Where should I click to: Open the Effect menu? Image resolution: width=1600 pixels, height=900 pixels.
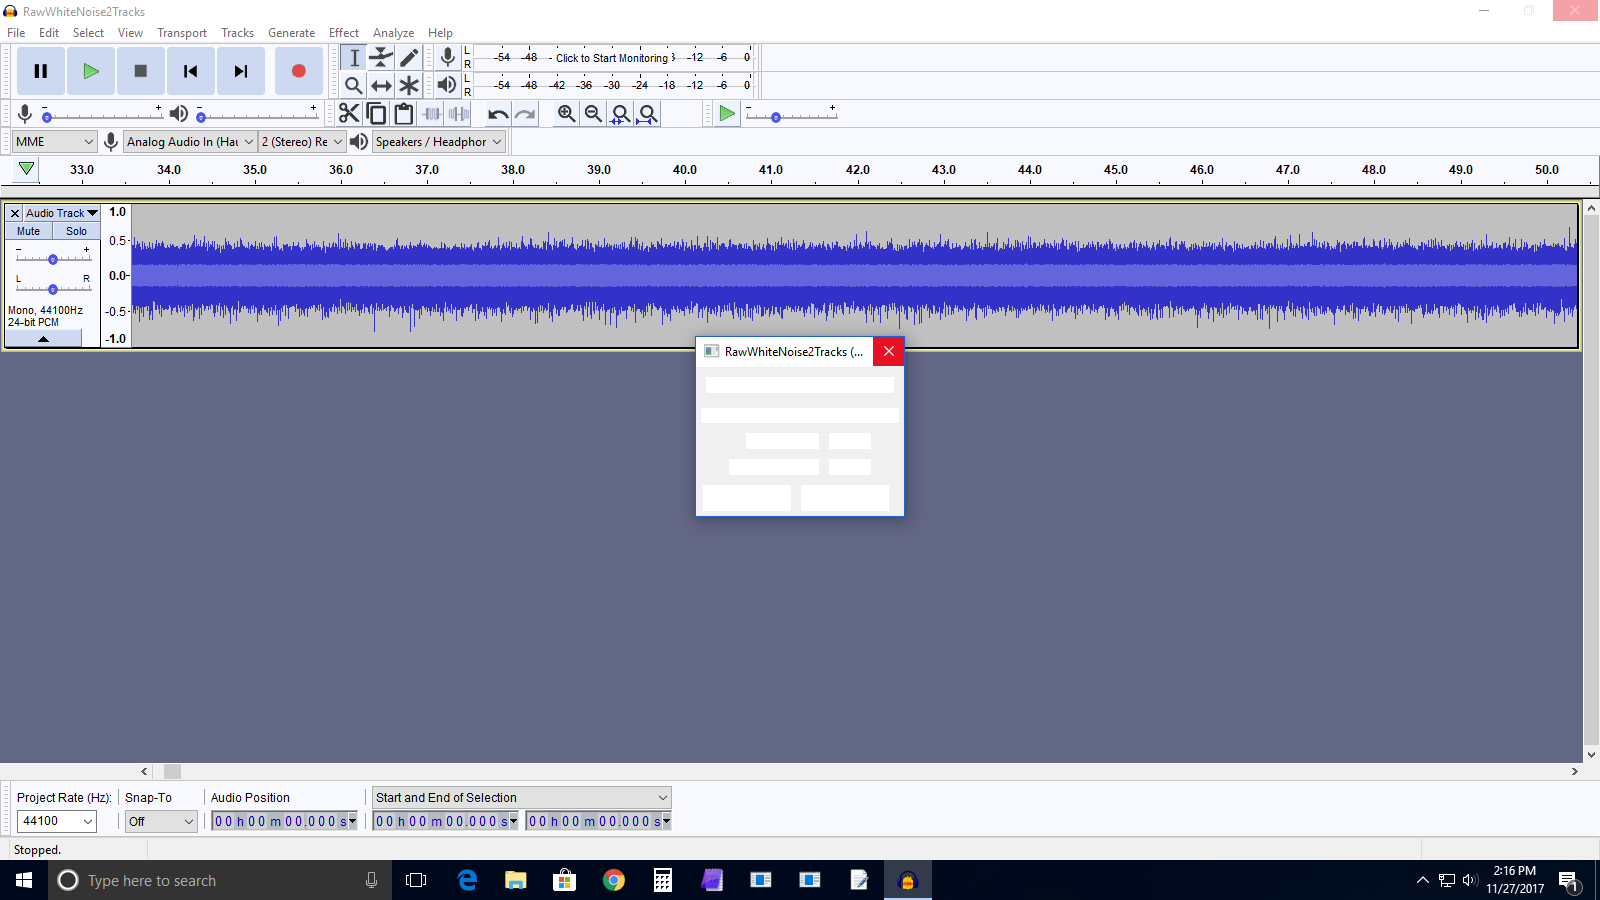point(344,32)
